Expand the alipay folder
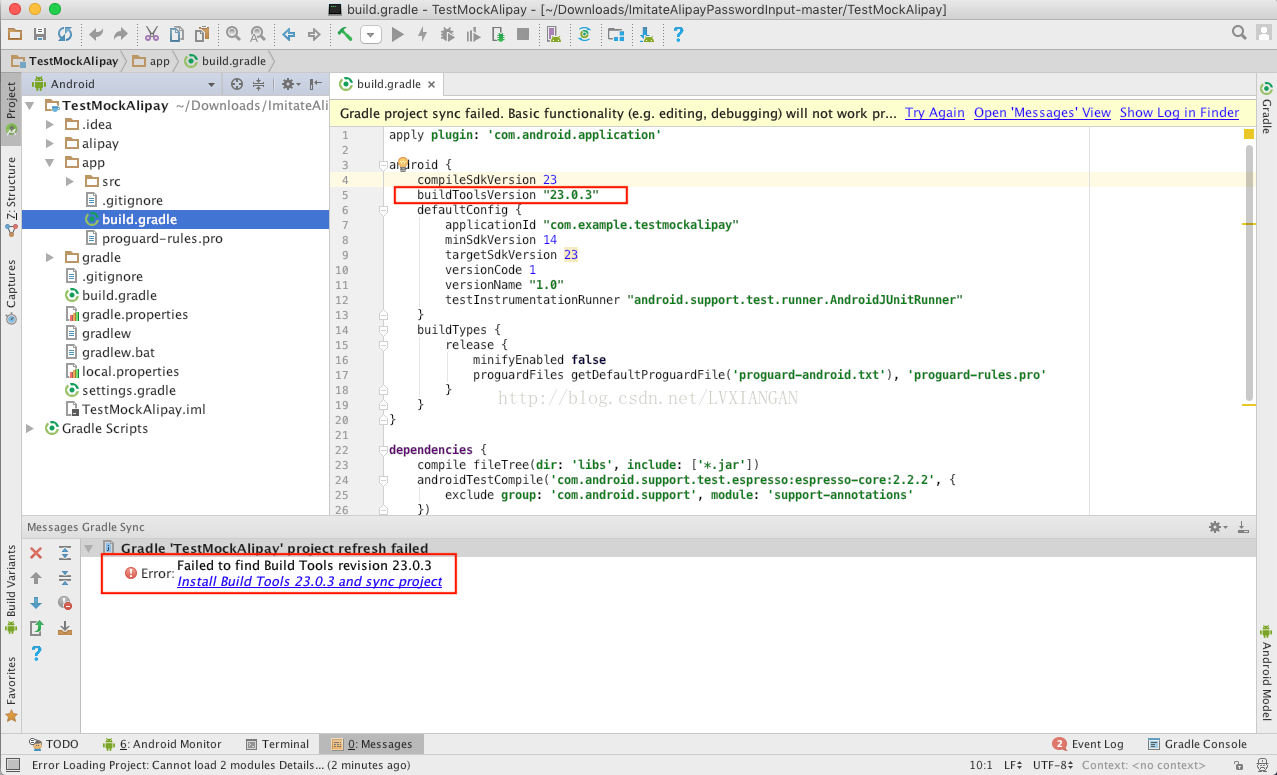The height and width of the screenshot is (775, 1277). tap(50, 144)
